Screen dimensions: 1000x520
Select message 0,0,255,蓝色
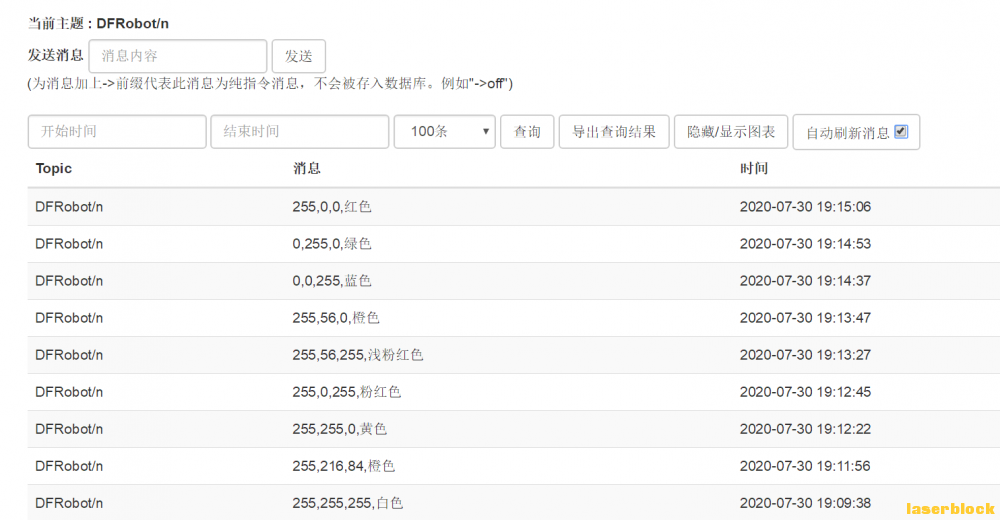(x=332, y=281)
